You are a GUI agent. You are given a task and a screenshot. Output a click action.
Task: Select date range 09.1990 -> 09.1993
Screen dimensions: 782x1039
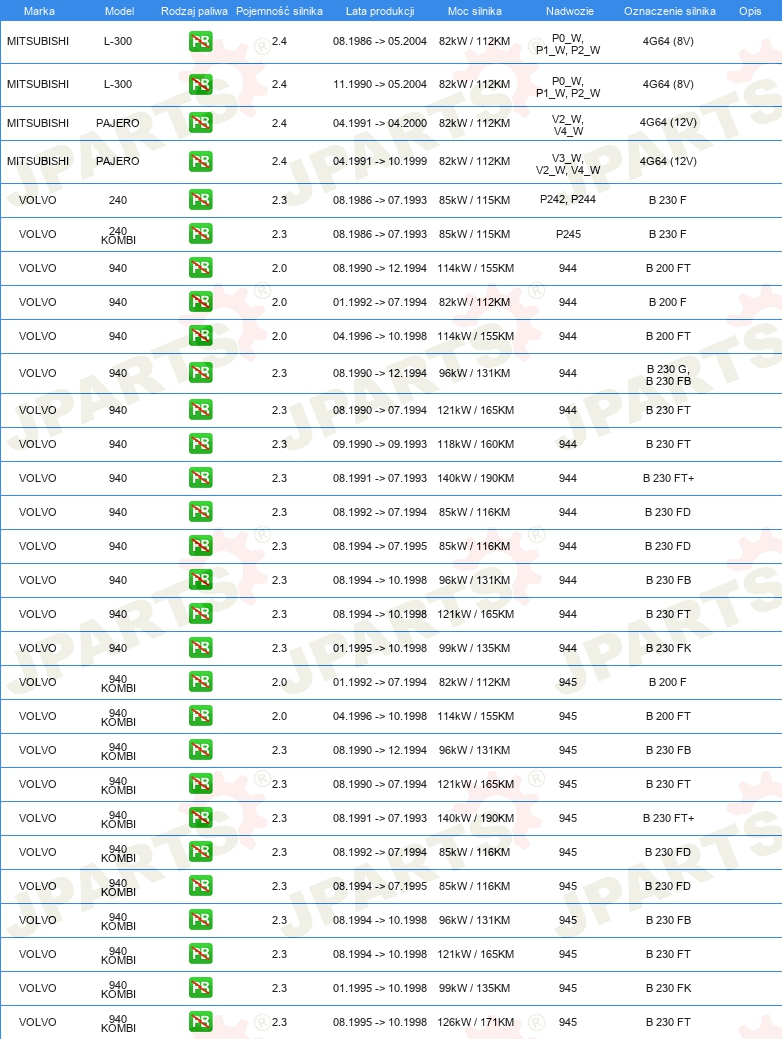(380, 444)
